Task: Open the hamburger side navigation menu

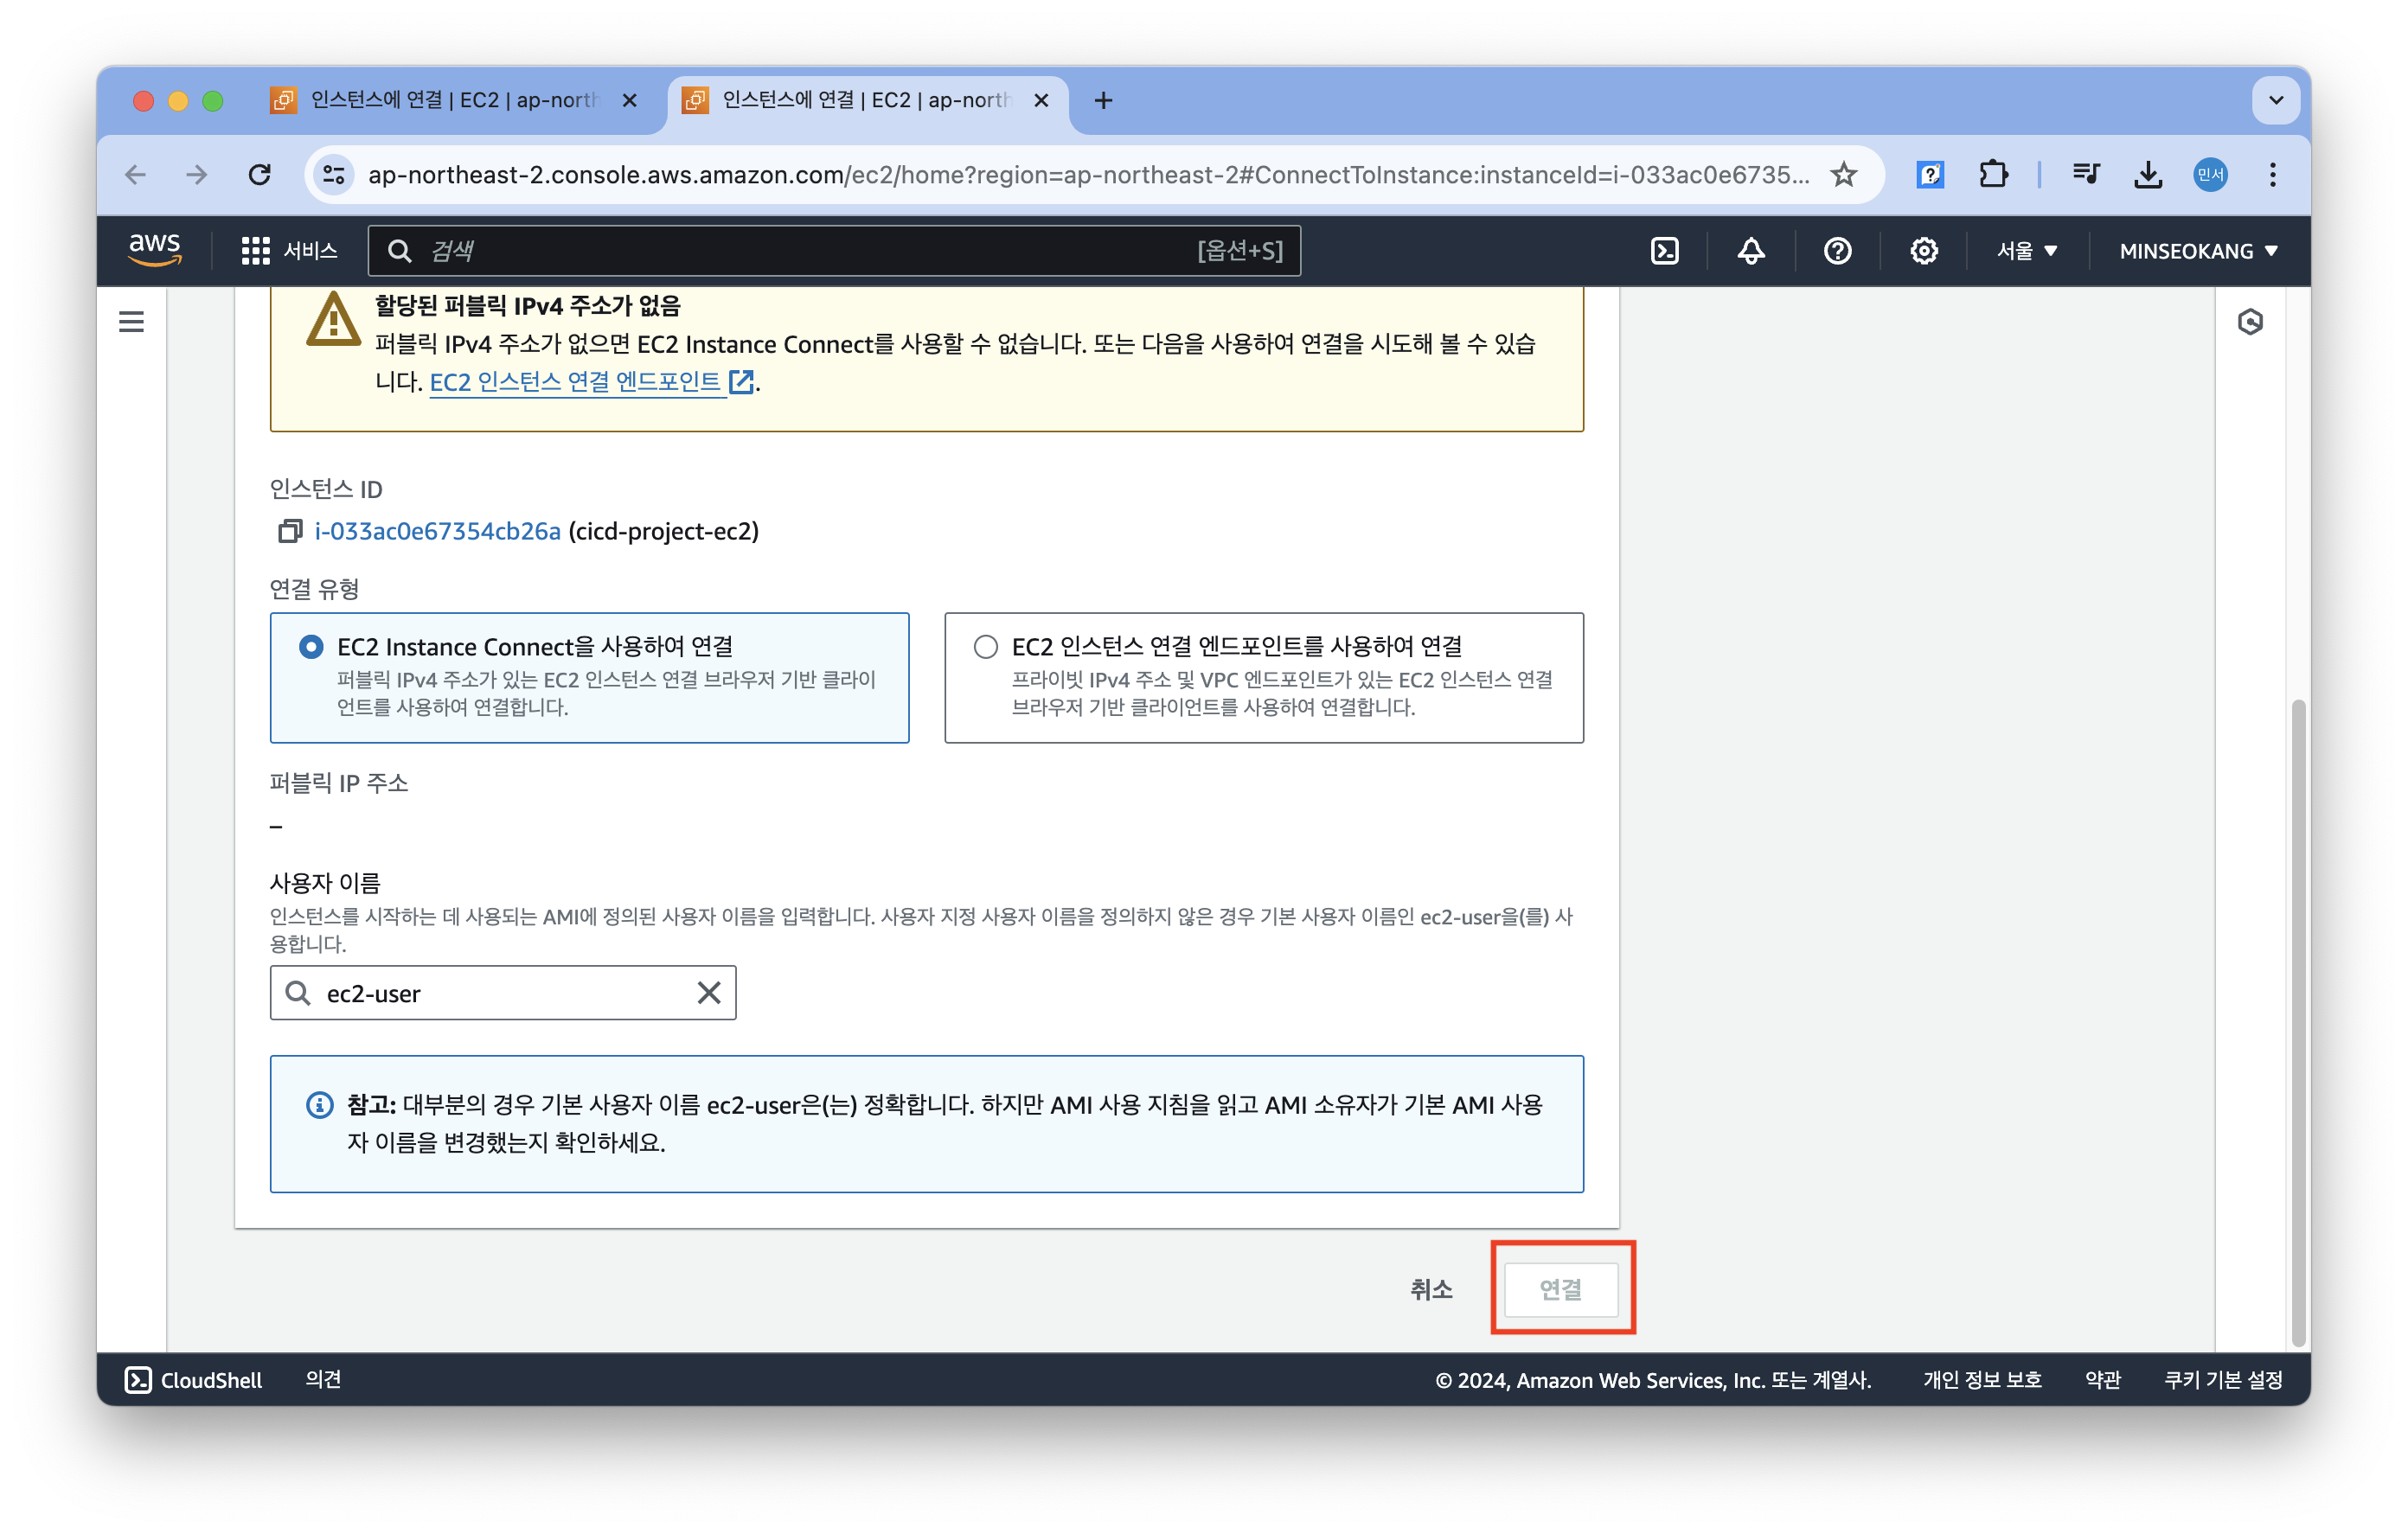Action: (x=131, y=322)
